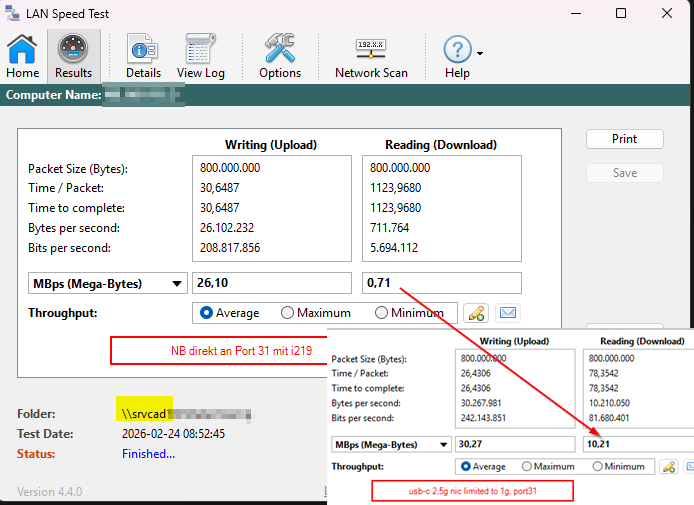Click download bits per second 5.694.112
This screenshot has height=505, width=694.
394,248
